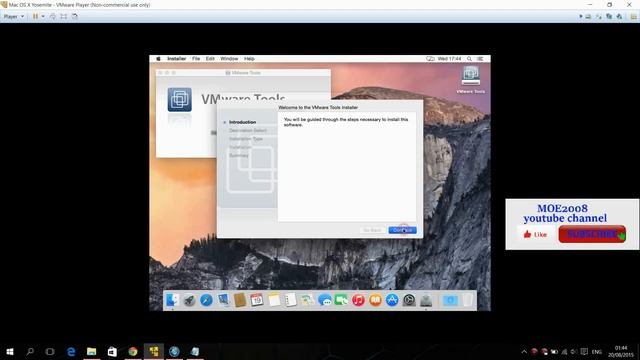The image size is (640, 360).
Task: Click the volume icon in the system tray
Action: pos(574,351)
